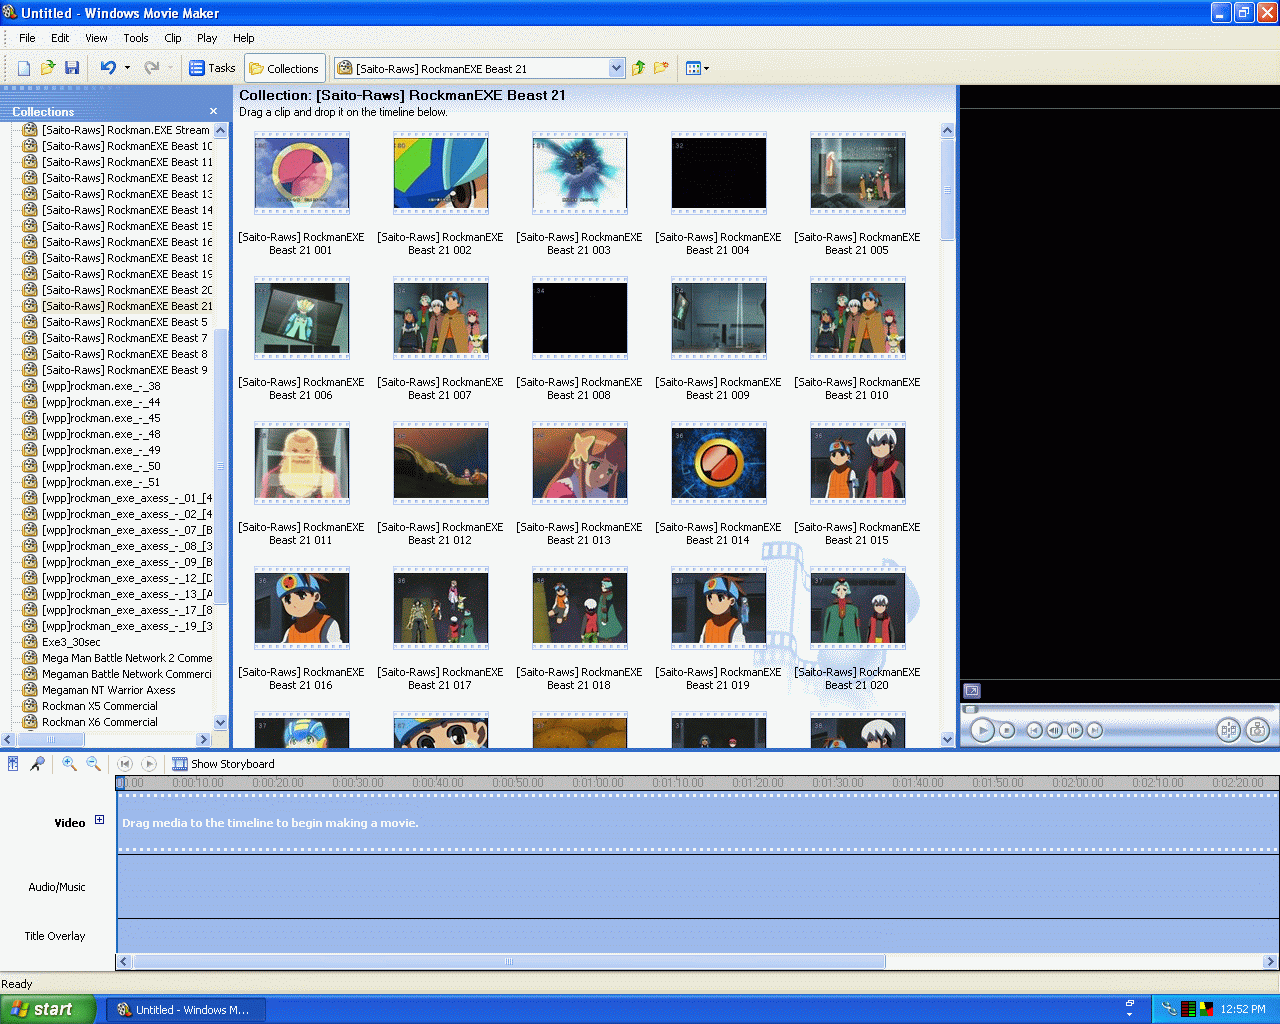Viewport: 1280px width, 1024px height.
Task: Click the Open Project folder icon
Action: coord(48,68)
